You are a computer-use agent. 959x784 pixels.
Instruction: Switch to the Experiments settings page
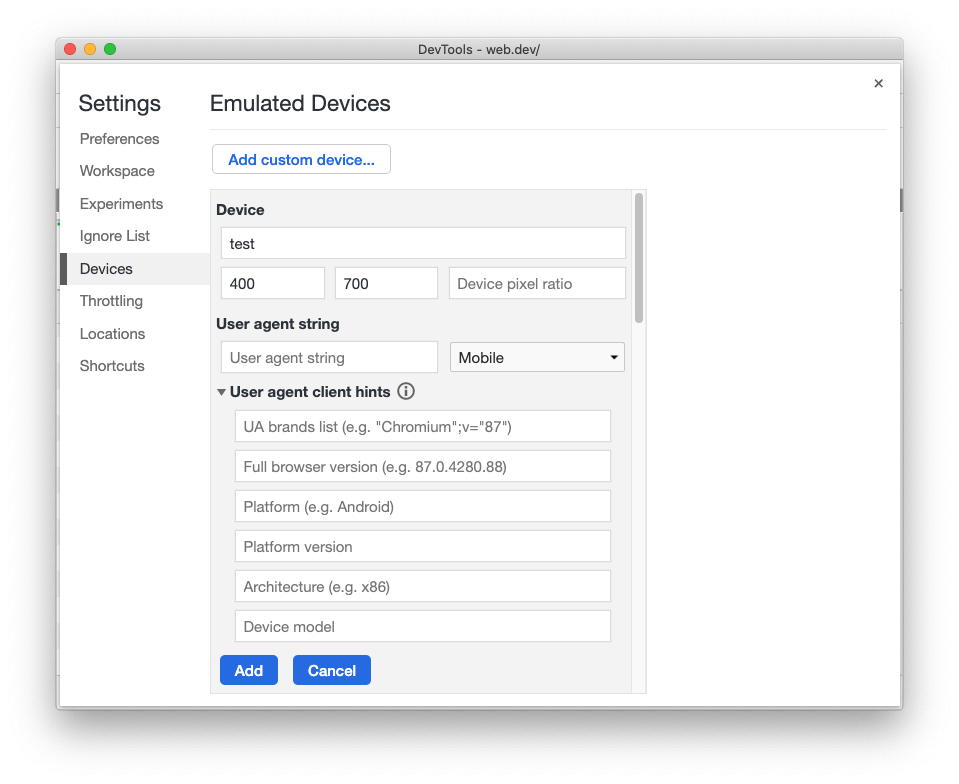[x=121, y=203]
